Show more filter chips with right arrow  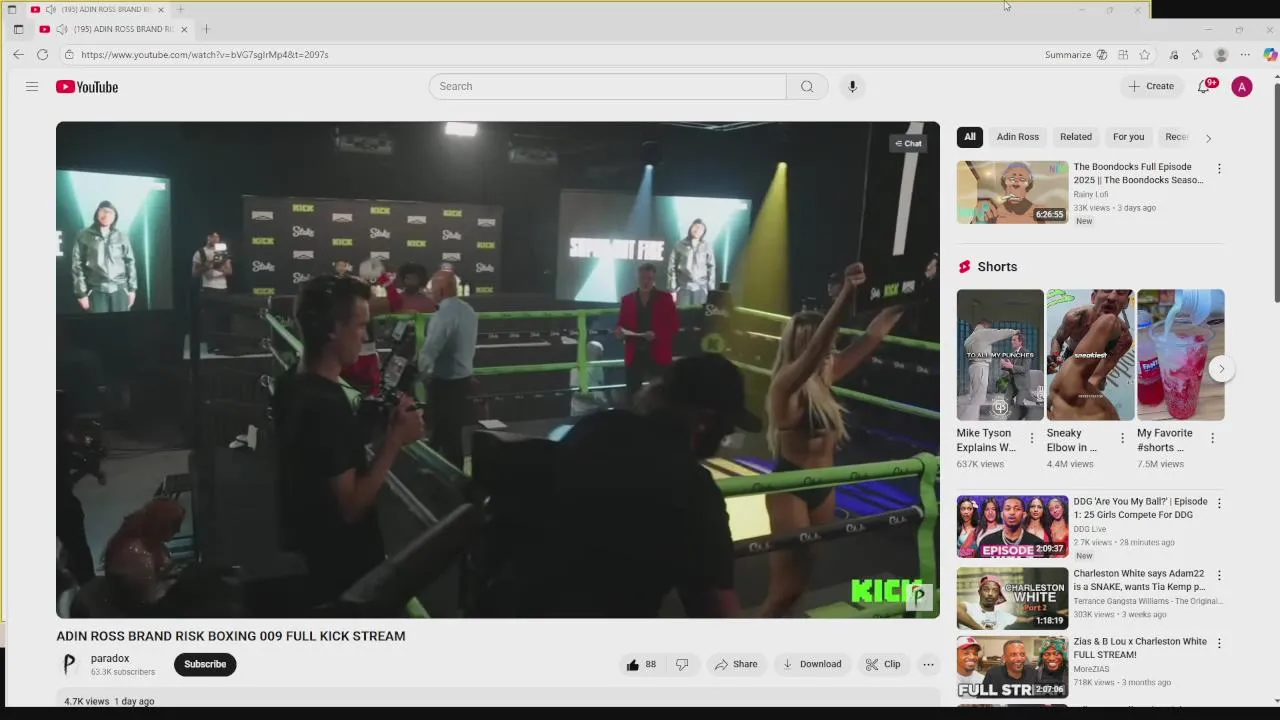(x=1208, y=138)
